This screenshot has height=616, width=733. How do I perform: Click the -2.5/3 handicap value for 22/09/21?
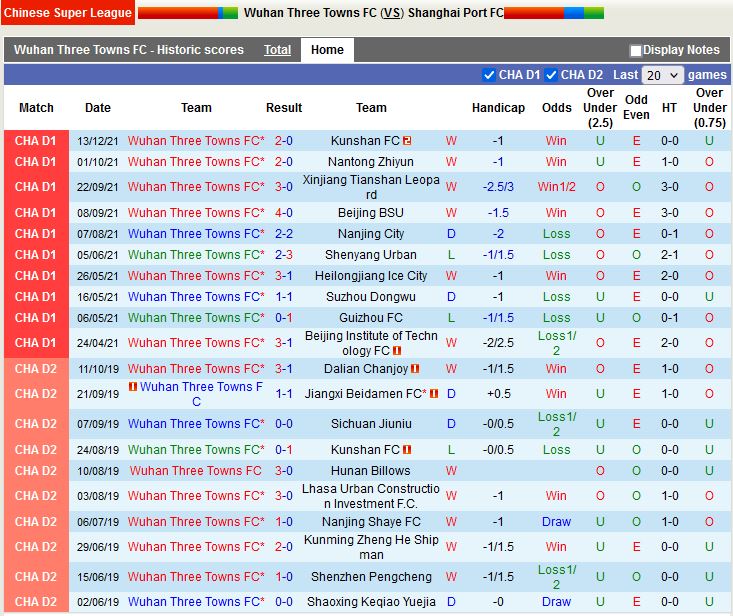[x=498, y=187]
